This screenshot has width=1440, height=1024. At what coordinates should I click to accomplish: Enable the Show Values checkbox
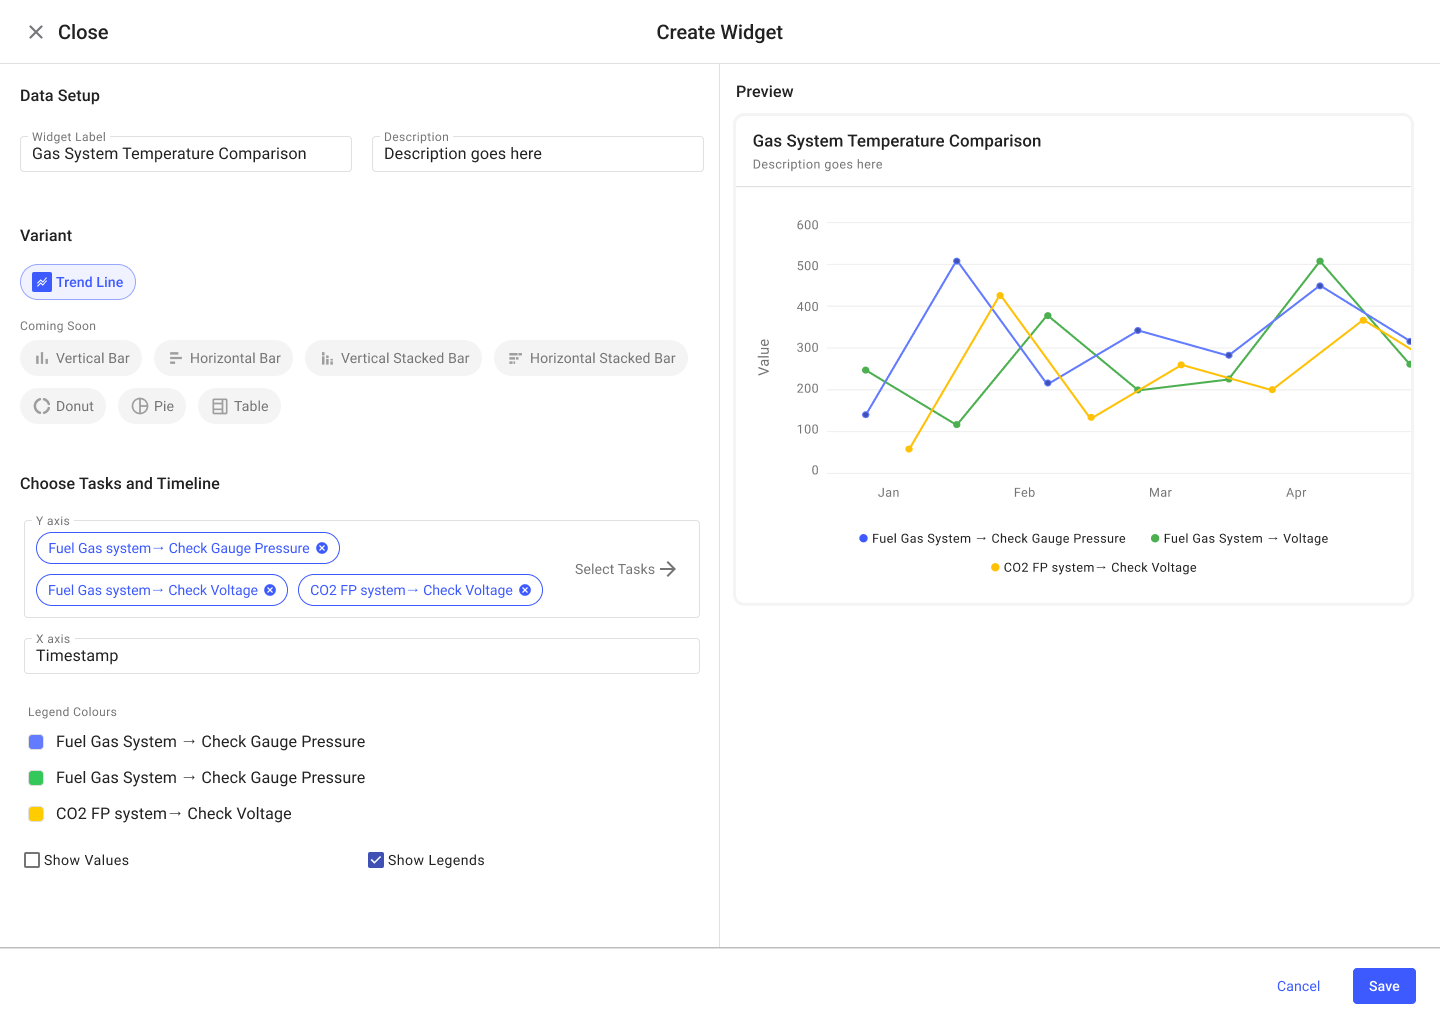point(32,860)
